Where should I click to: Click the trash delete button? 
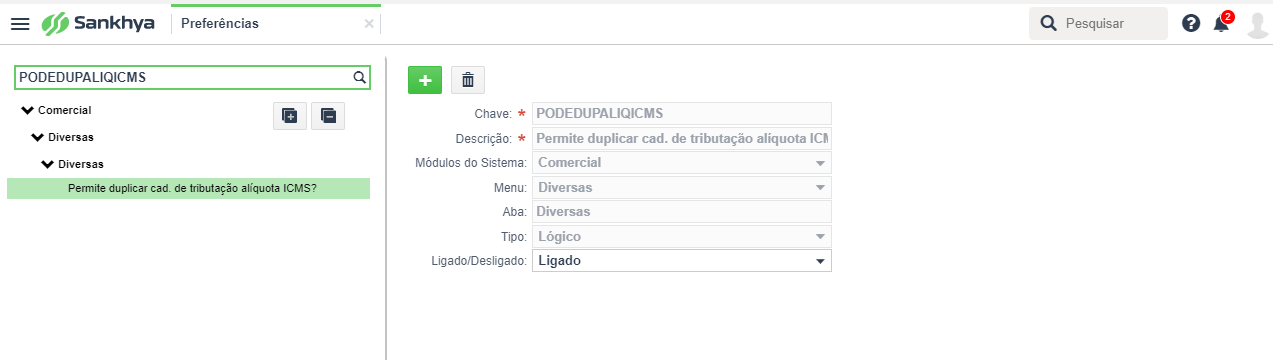pyautogui.click(x=468, y=80)
